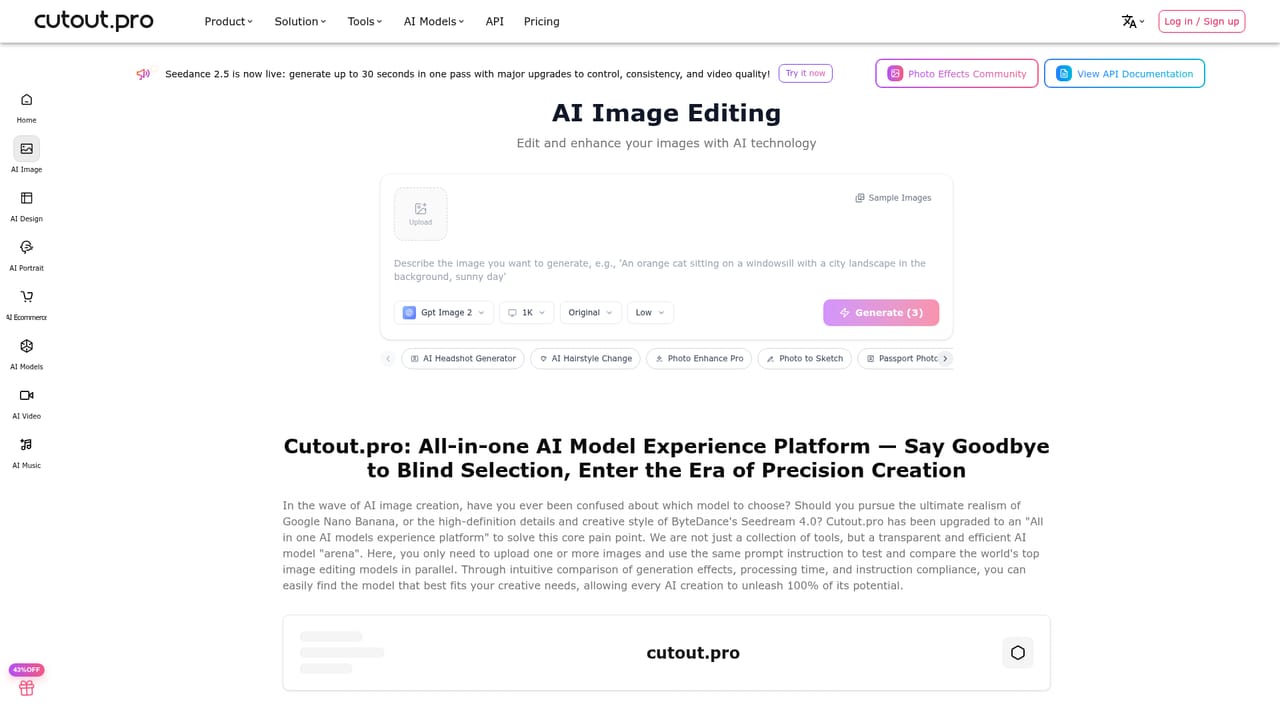This screenshot has width=1280, height=720.
Task: Open Sample Images
Action: point(893,198)
